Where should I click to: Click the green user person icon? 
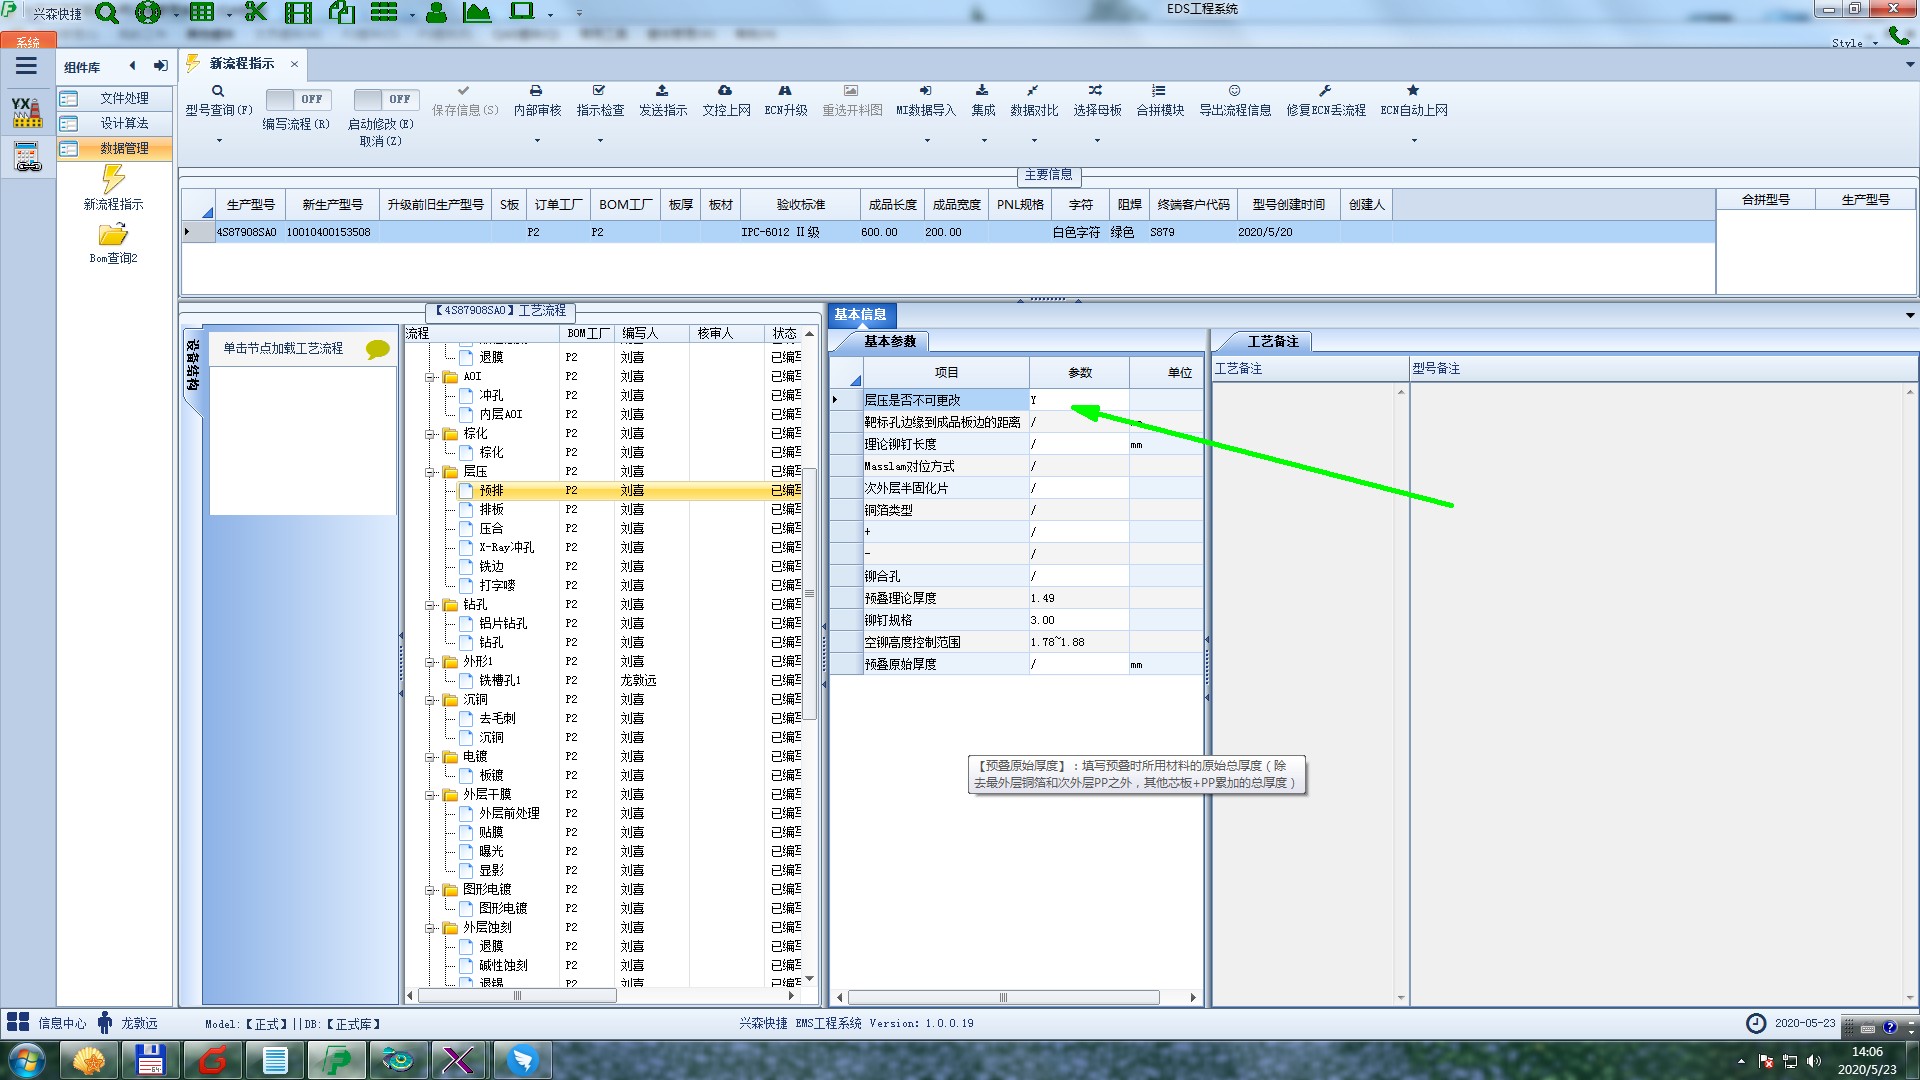pos(436,12)
